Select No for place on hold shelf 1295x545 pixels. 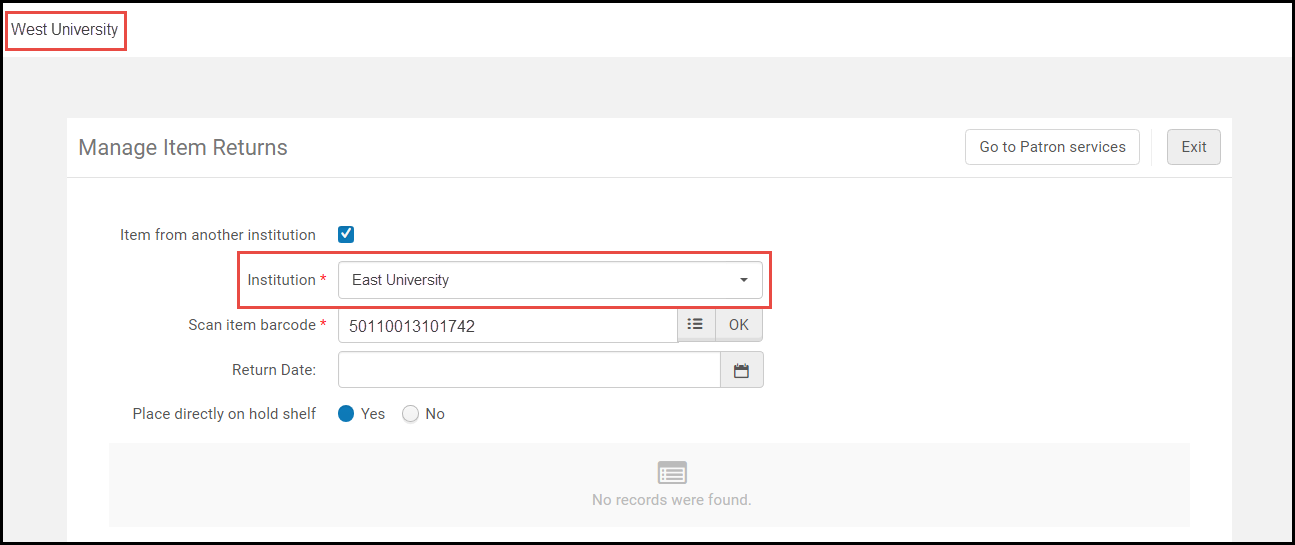(410, 414)
